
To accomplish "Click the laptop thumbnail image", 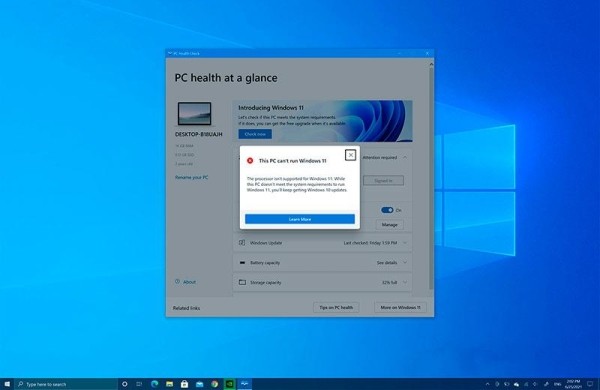I will click(194, 114).
